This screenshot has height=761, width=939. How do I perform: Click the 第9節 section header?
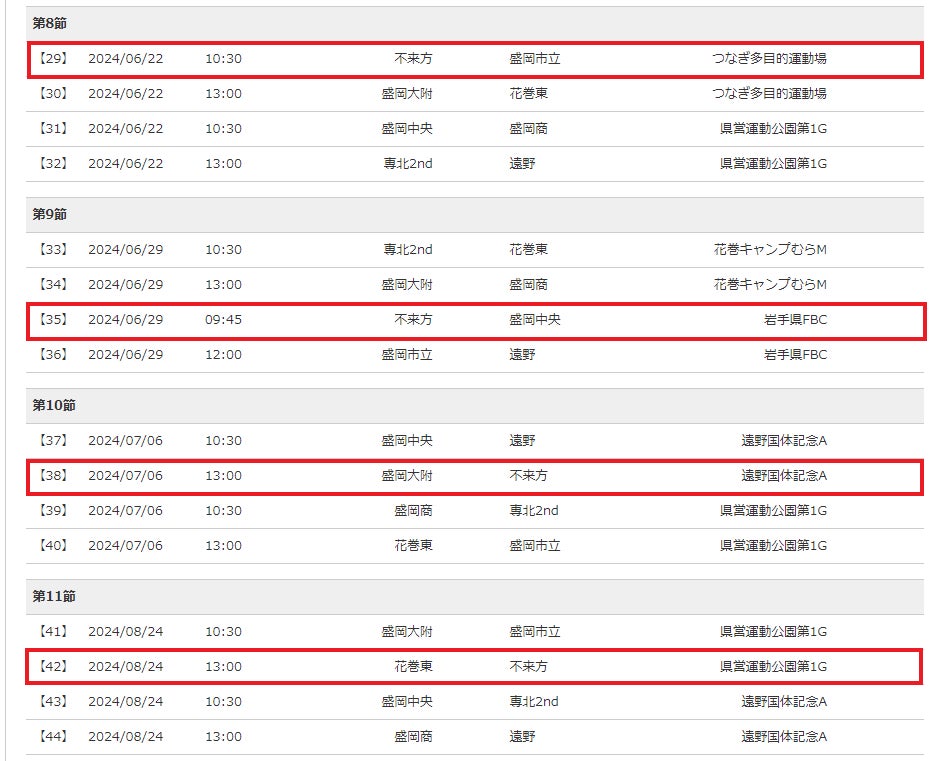click(x=49, y=214)
